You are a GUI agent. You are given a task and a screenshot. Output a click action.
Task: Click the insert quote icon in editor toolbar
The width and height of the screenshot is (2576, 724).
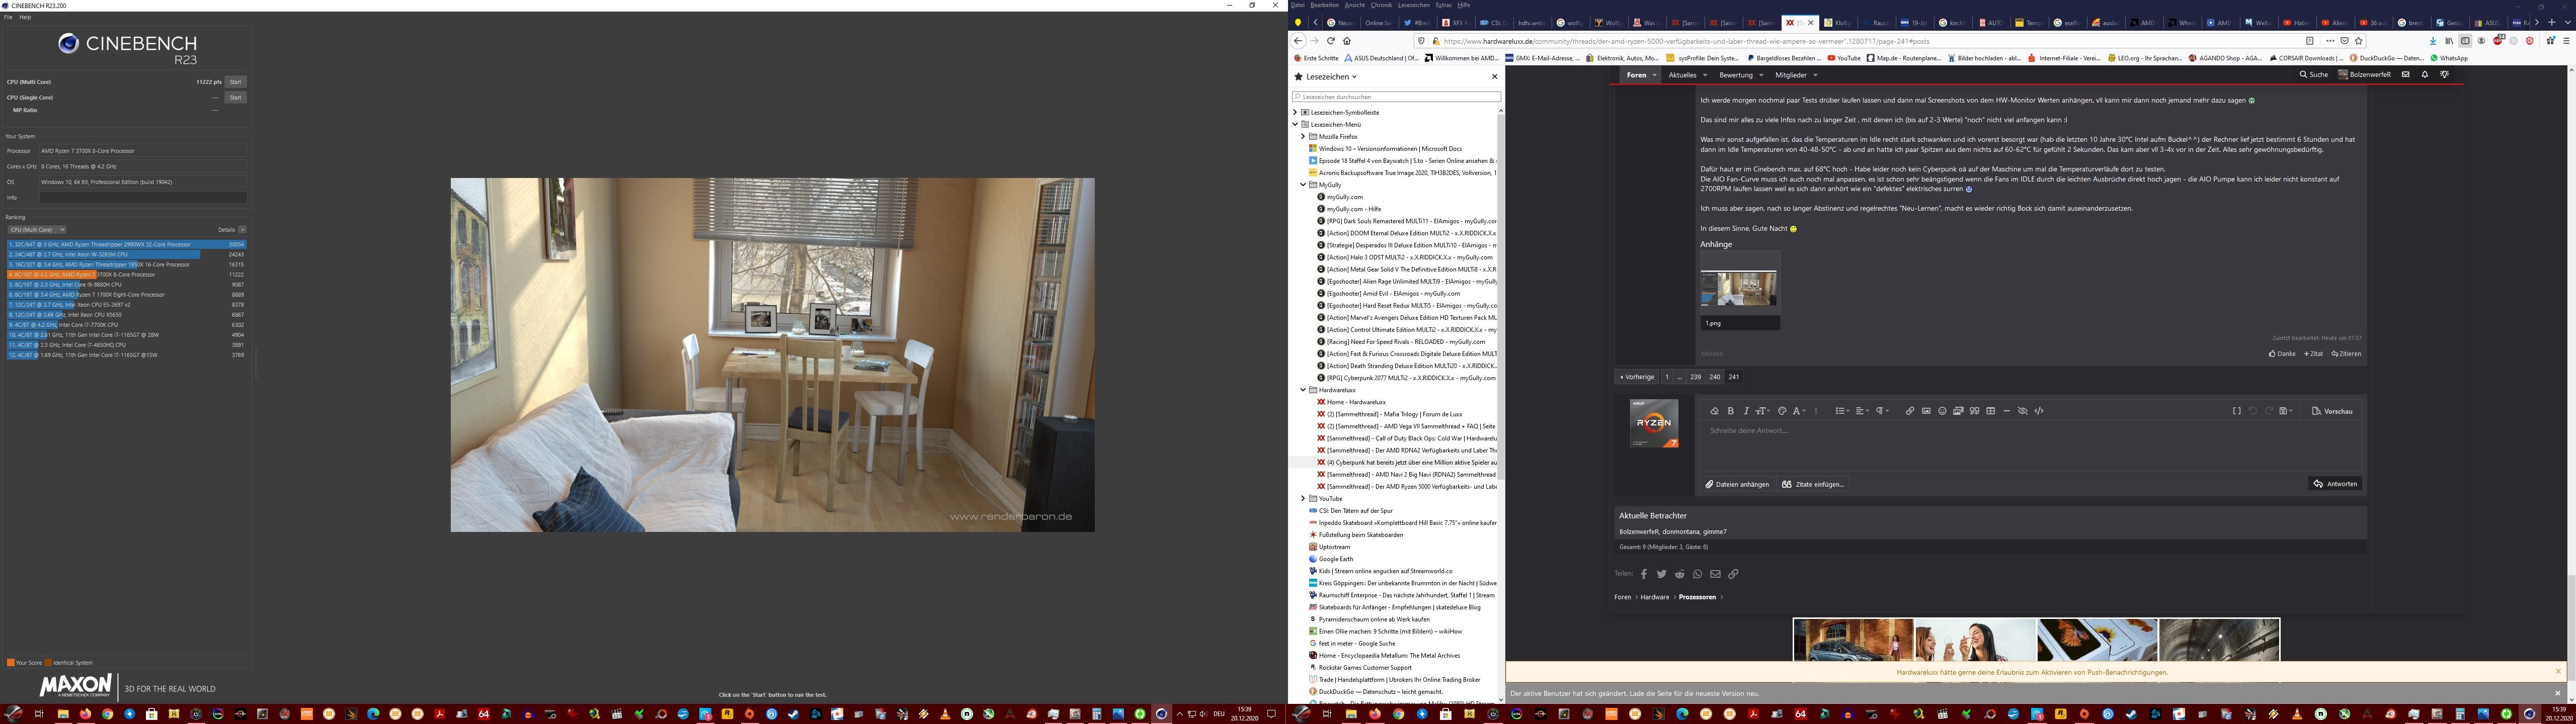click(x=1975, y=411)
